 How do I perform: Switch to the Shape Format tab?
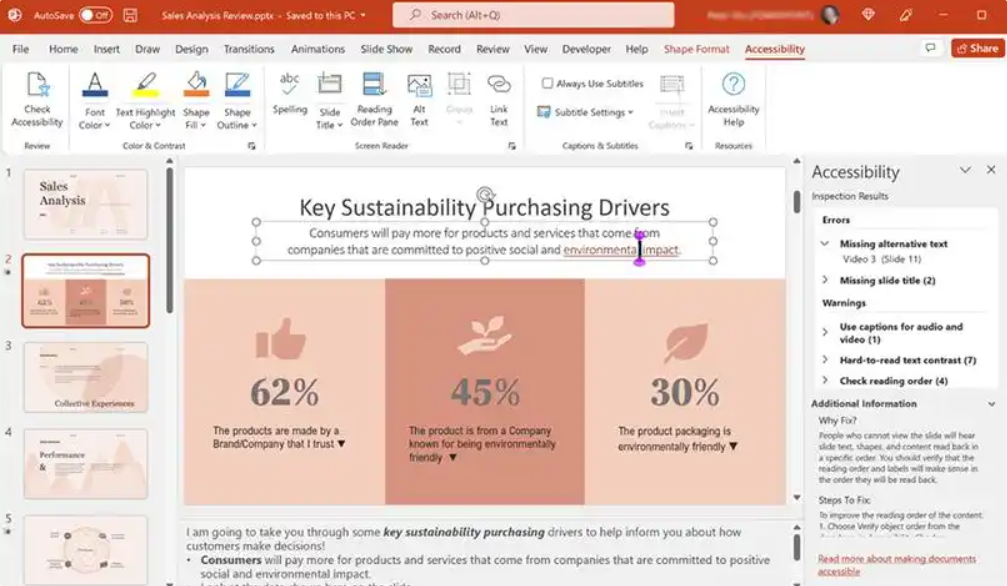click(696, 49)
